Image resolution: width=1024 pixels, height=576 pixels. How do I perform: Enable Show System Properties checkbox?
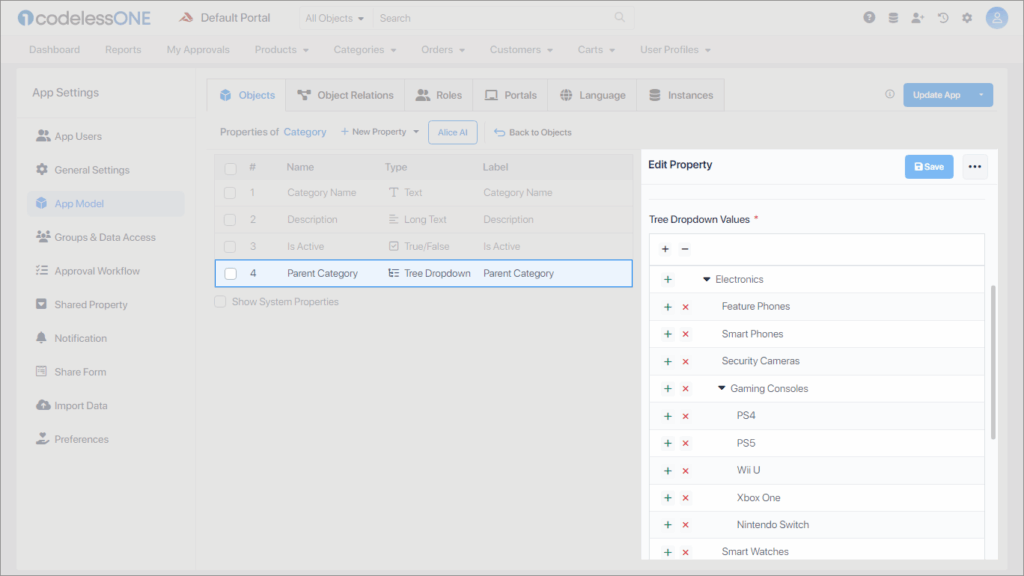tap(220, 302)
